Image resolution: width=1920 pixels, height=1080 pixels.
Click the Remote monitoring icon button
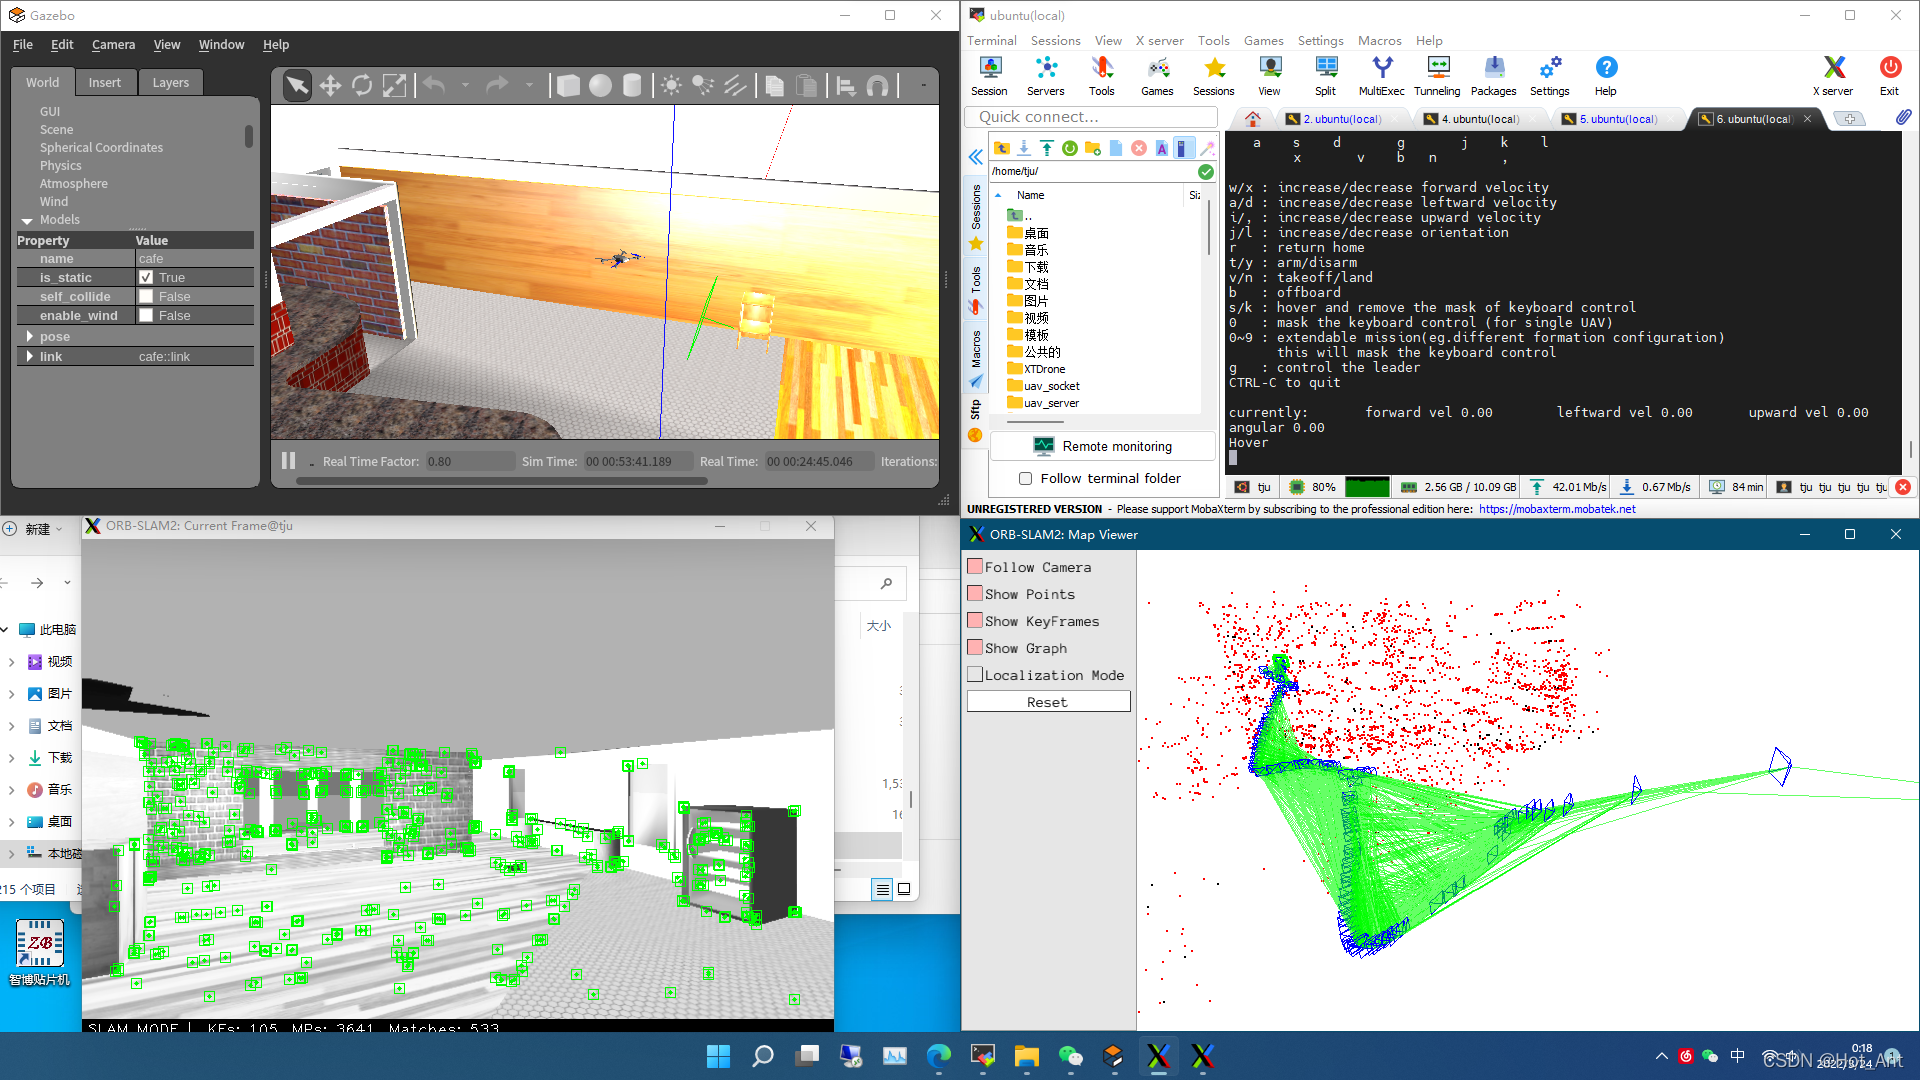tap(1043, 444)
